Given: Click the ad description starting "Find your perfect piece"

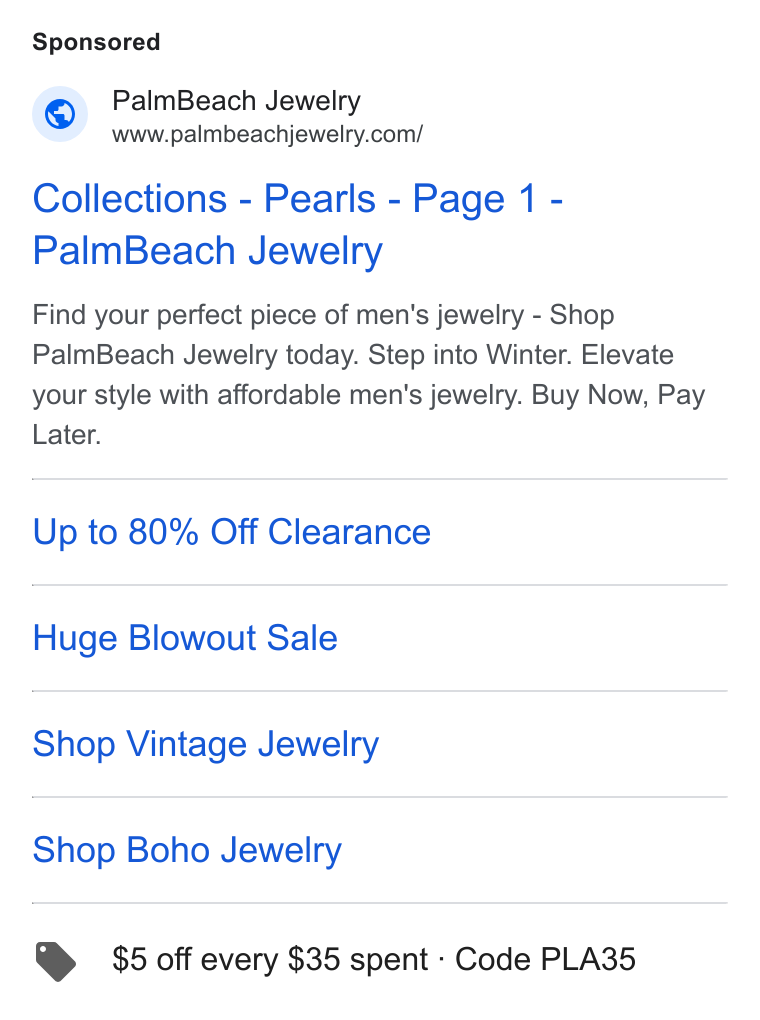Looking at the screenshot, I should click(369, 375).
